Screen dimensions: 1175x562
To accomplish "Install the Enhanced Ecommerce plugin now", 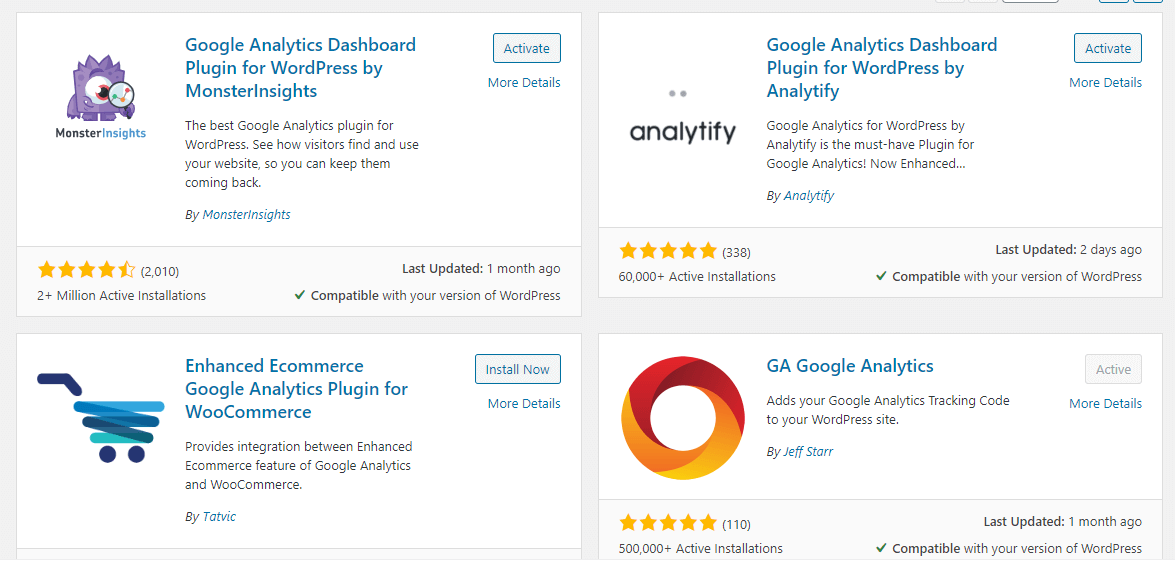I will [518, 369].
